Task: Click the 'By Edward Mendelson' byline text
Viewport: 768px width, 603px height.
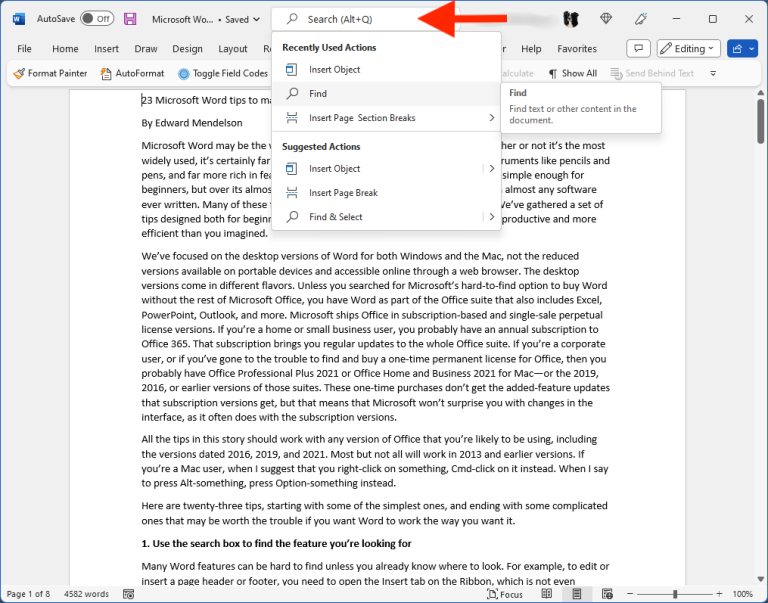Action: (x=192, y=123)
